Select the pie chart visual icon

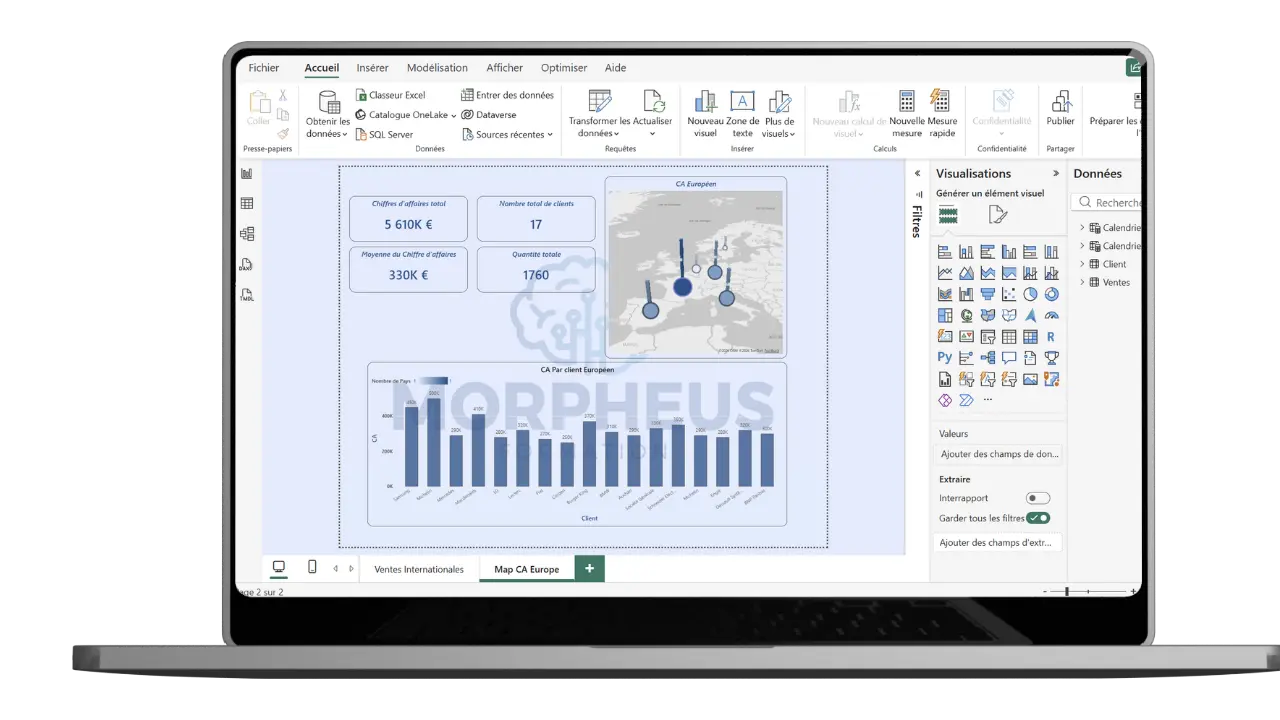click(1029, 293)
